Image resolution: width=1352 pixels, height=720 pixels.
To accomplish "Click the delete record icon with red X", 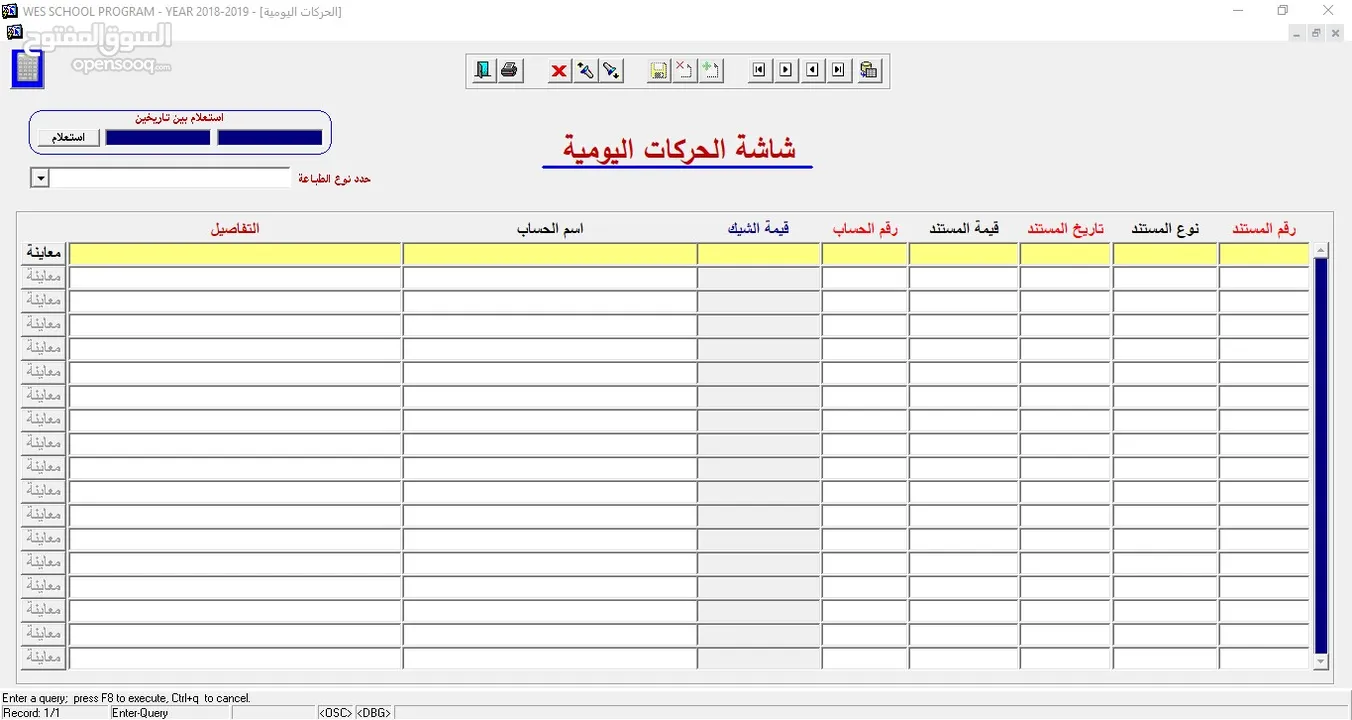I will (x=685, y=71).
